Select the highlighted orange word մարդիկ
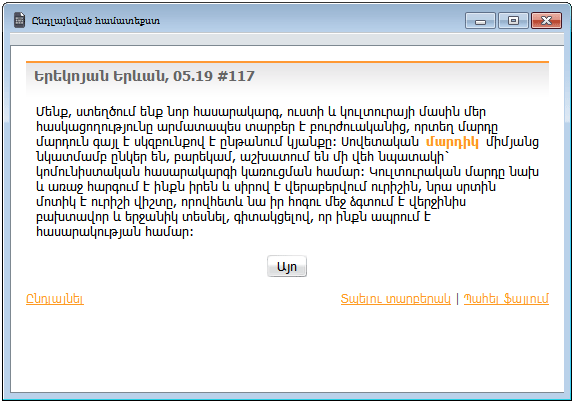The height and width of the screenshot is (403, 574). coord(452,142)
